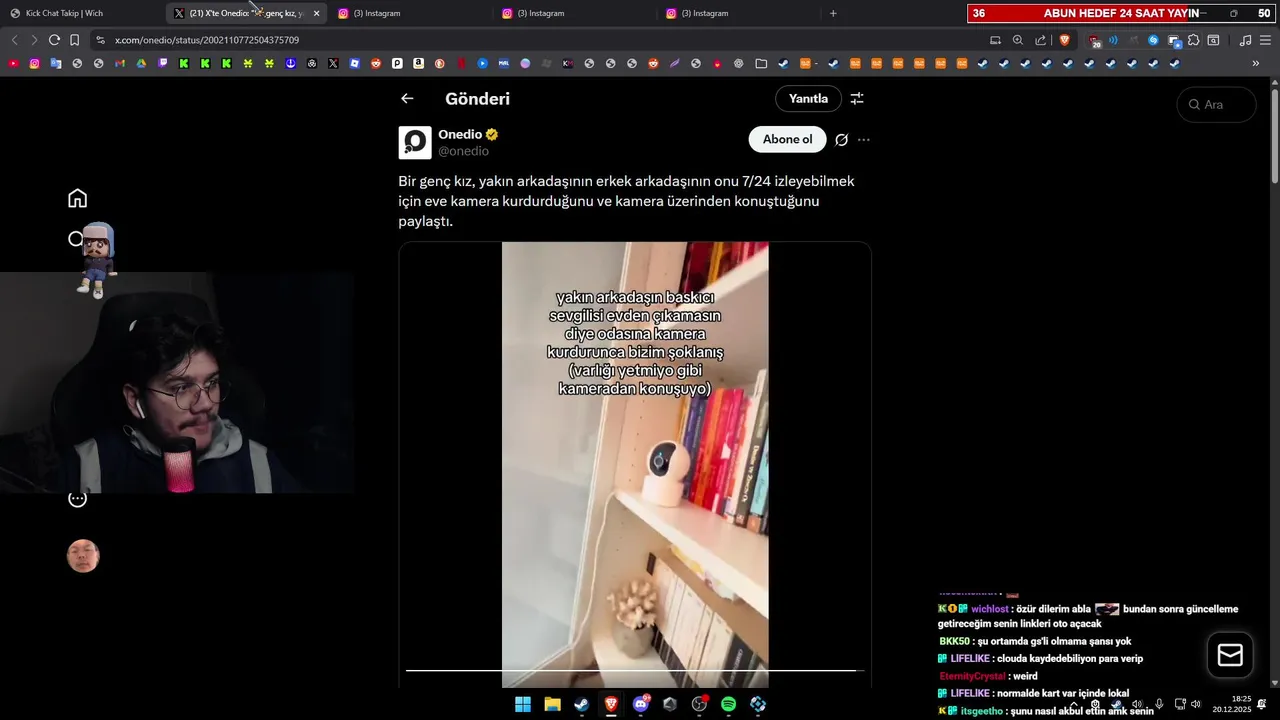Open the browser Extensions puzzle icon
This screenshot has height=720, width=1280.
click(x=1193, y=40)
